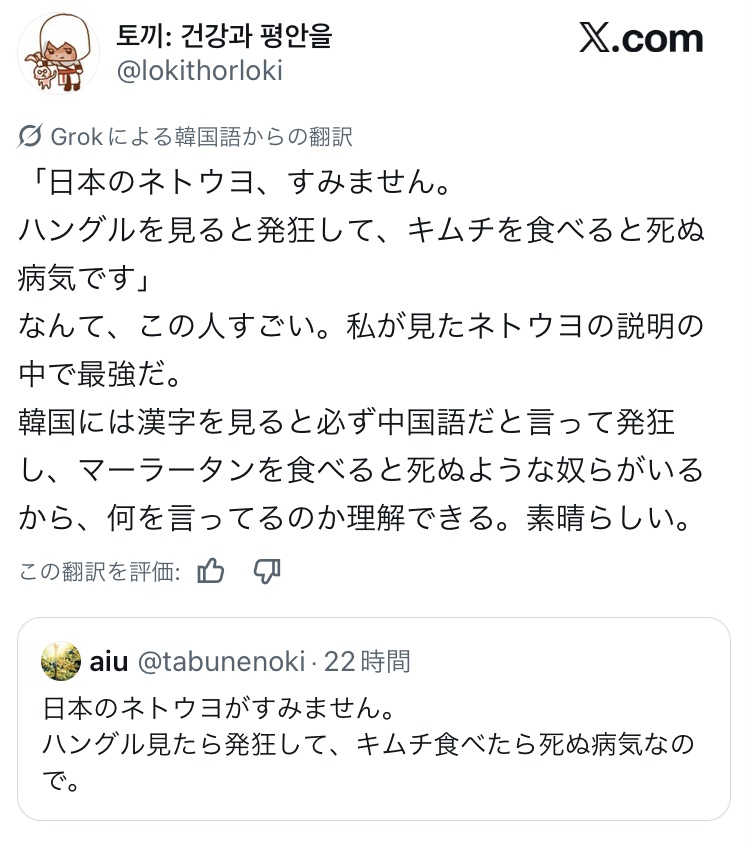The height and width of the screenshot is (843, 749).
Task: Click the sentence starting なんて、この人すごい
Action: pos(360,326)
